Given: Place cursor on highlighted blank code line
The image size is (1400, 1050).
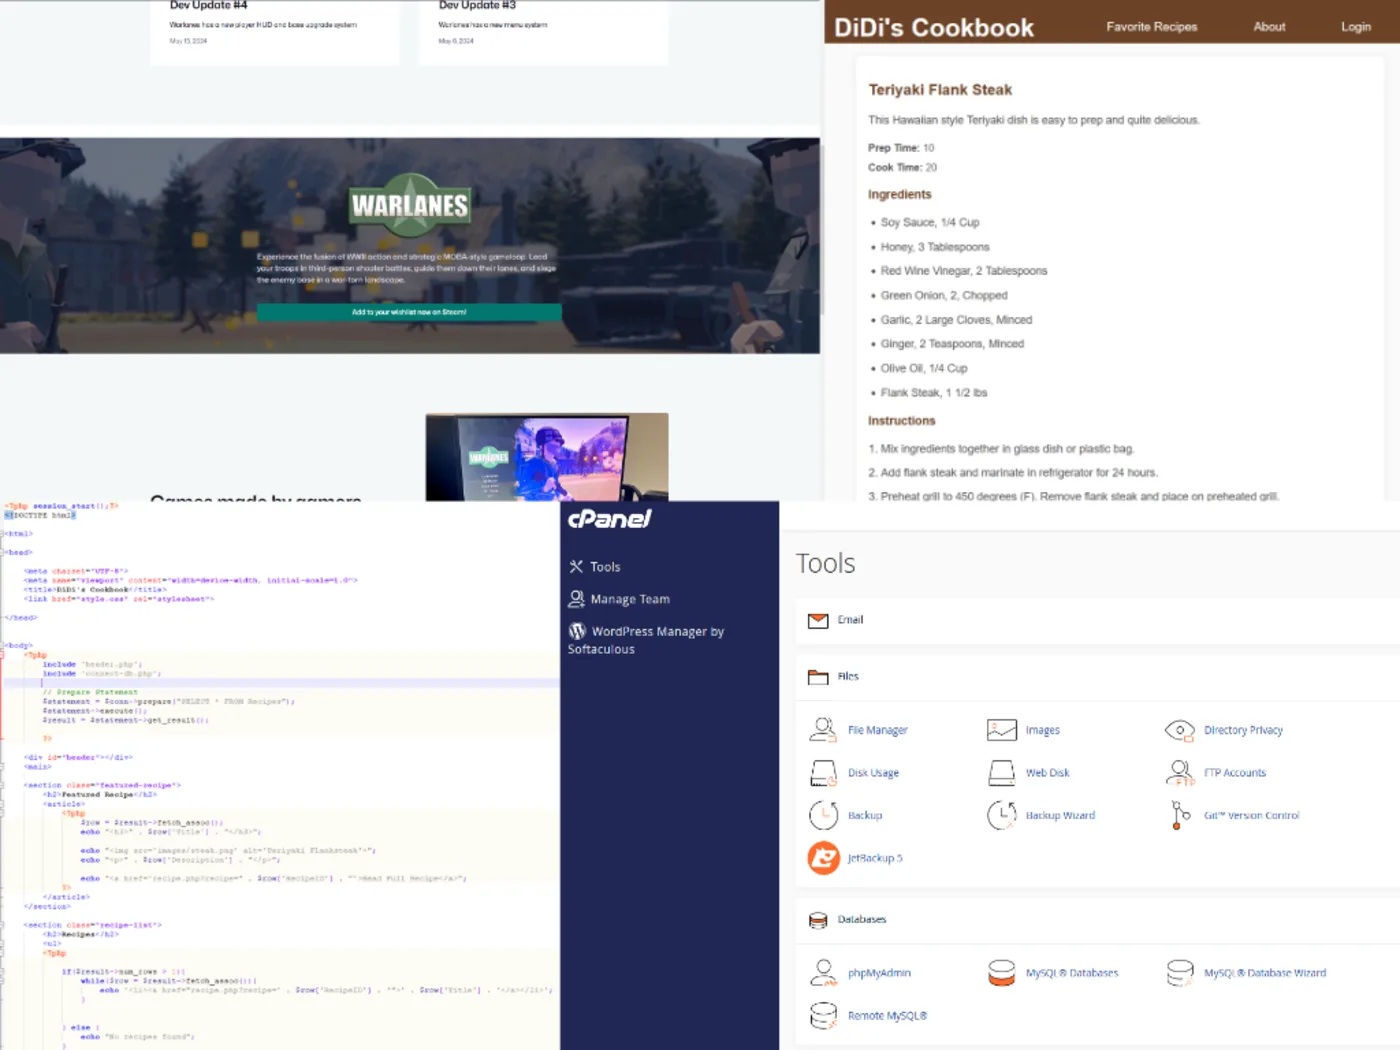Looking at the screenshot, I should [x=282, y=683].
